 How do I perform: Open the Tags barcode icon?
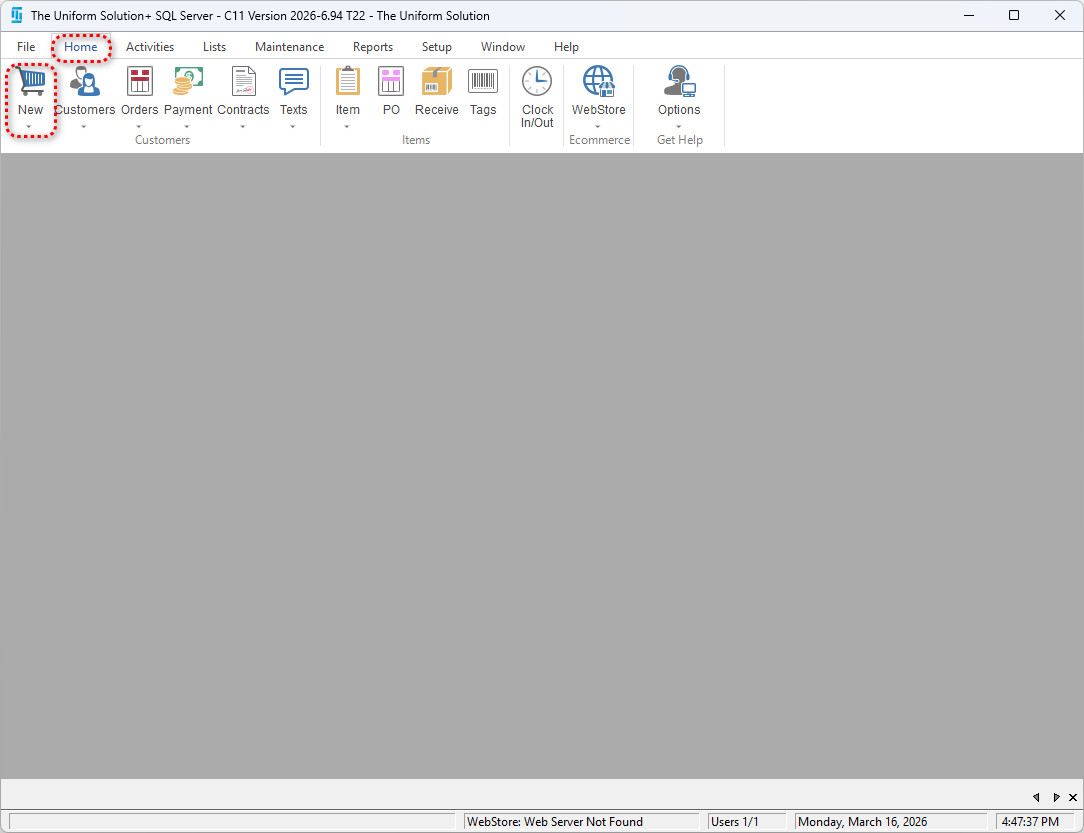click(483, 82)
